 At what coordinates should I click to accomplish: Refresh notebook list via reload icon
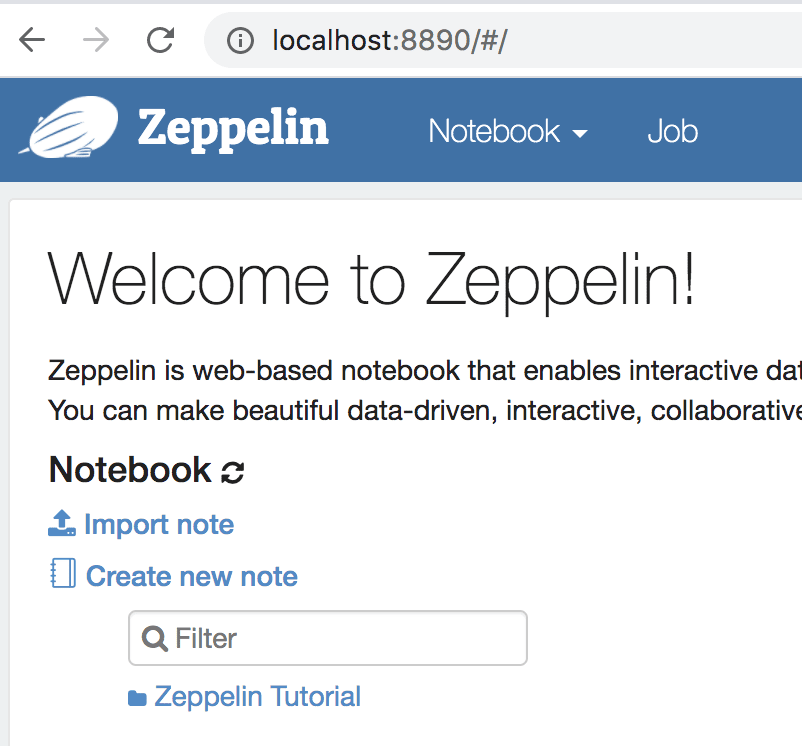click(x=233, y=472)
